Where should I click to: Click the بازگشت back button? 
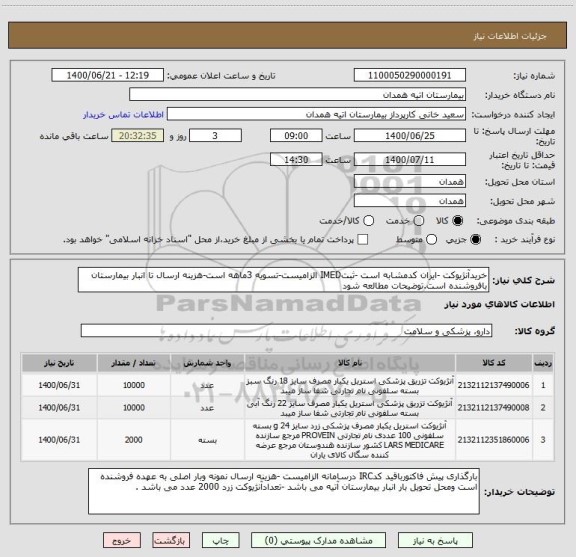coord(171,540)
